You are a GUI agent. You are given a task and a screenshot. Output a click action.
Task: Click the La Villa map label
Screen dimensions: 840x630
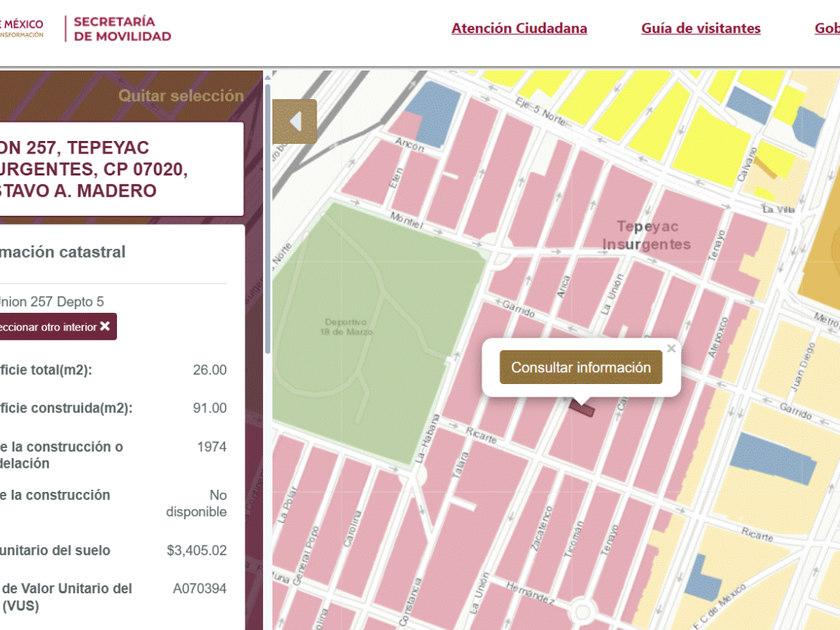779,209
